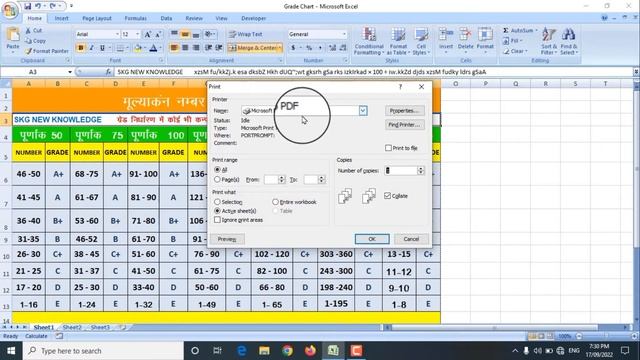Open Cell Styles gallery
Viewport: 640px width, 360px height.
[x=421, y=42]
